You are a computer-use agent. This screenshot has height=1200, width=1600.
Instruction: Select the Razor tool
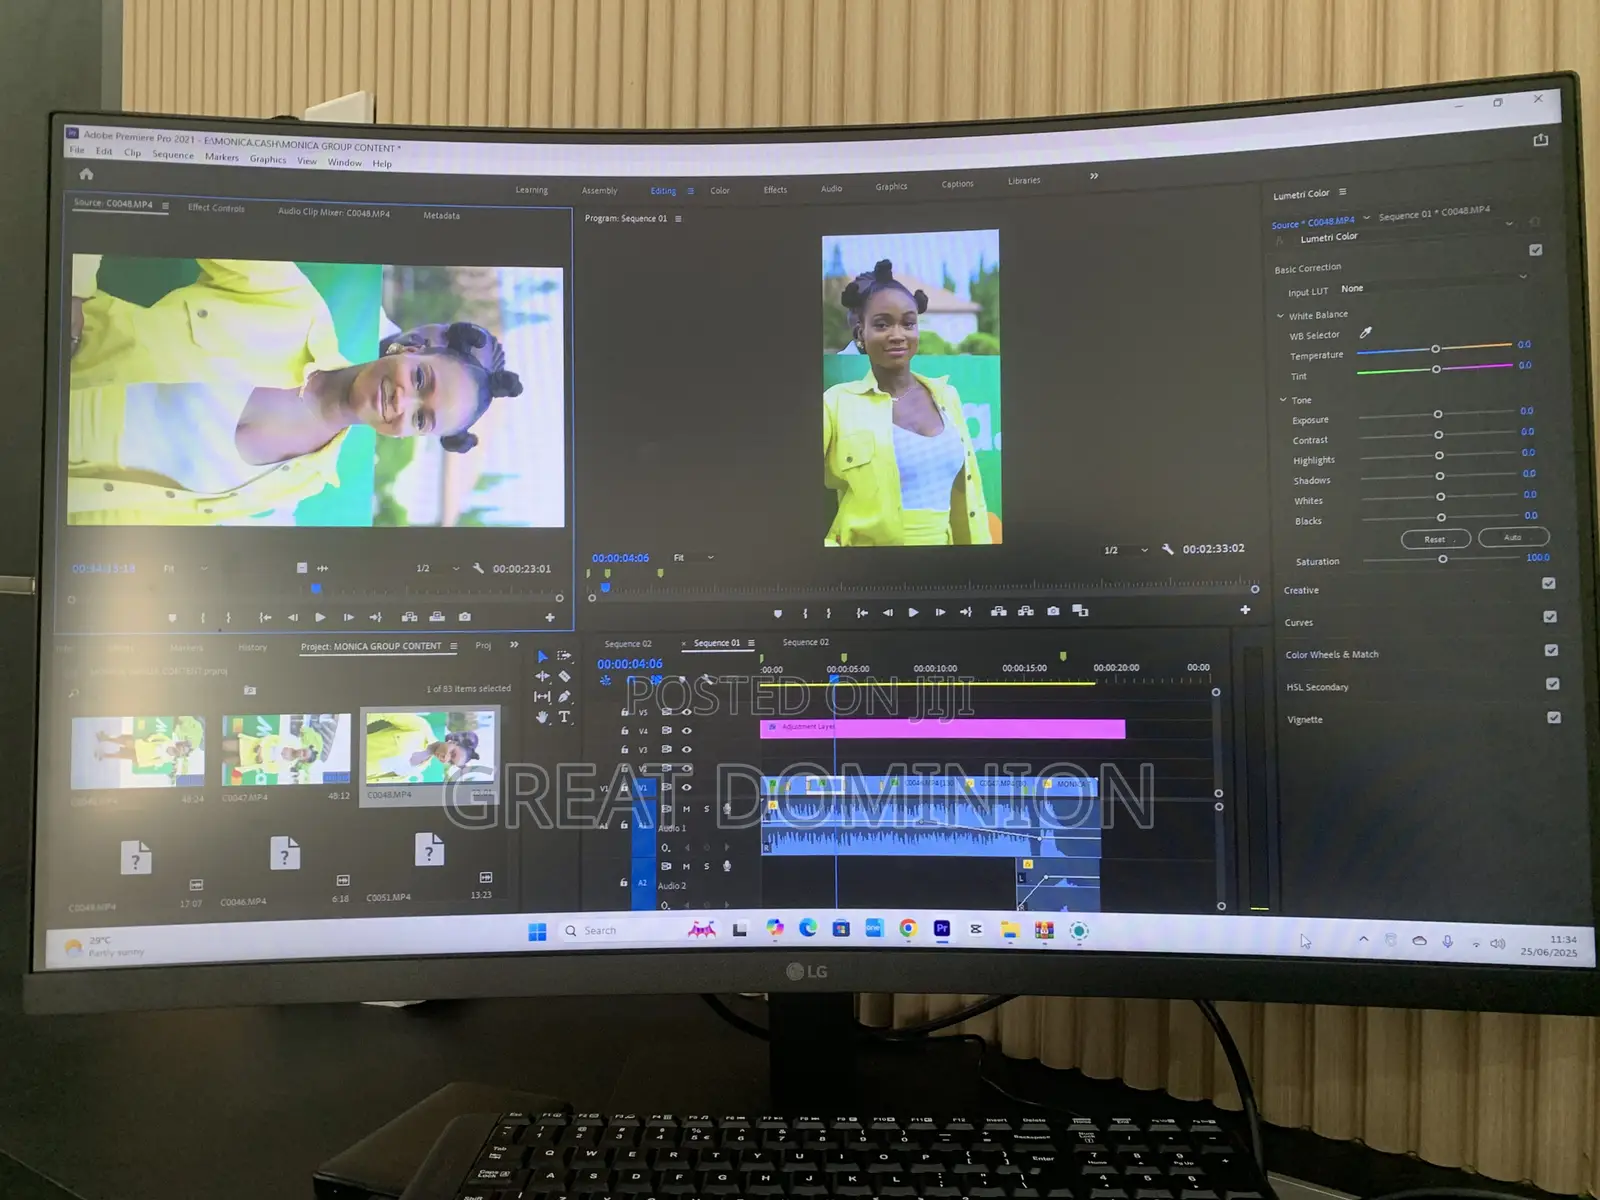click(x=564, y=677)
